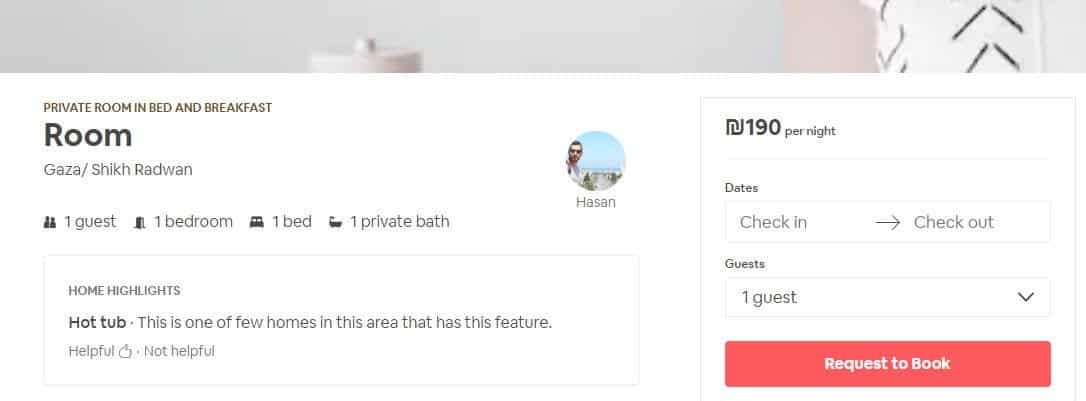Open the 1 guest selector
This screenshot has width=1086, height=401.
click(887, 297)
